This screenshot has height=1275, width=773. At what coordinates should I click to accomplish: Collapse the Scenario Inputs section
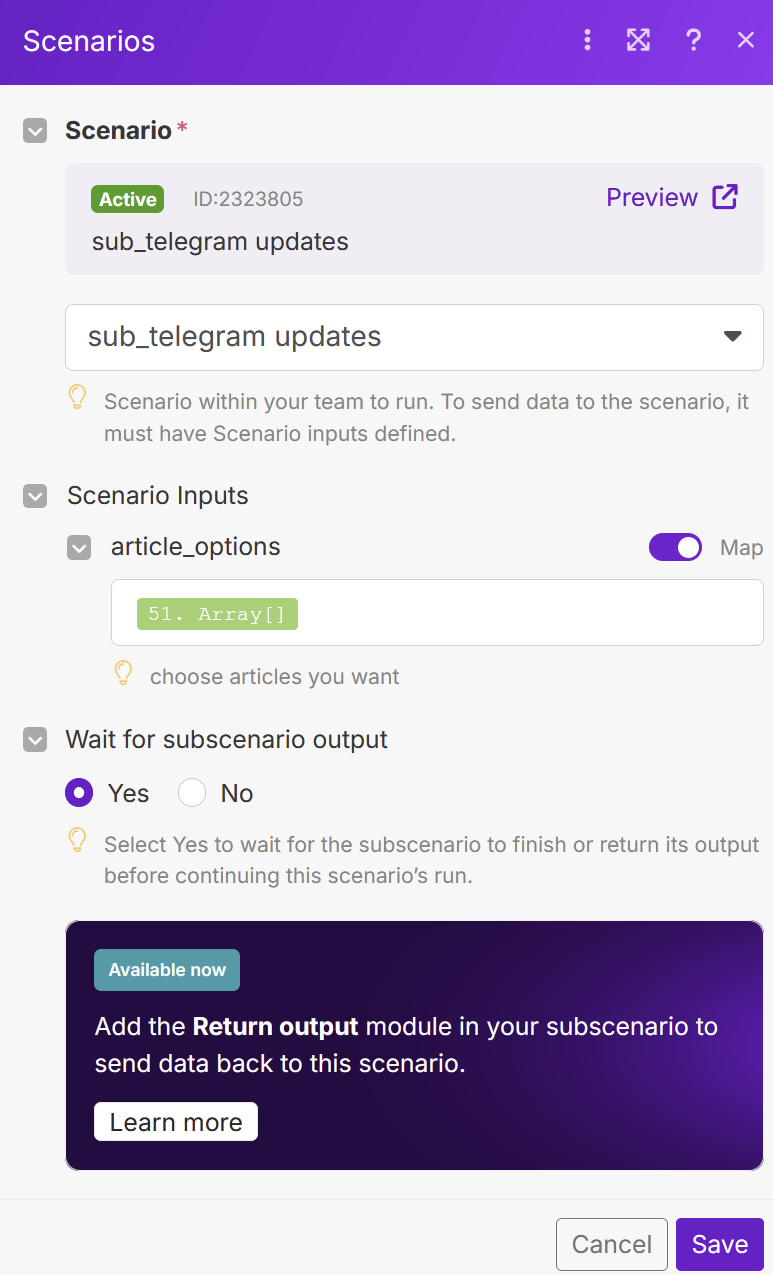35,496
